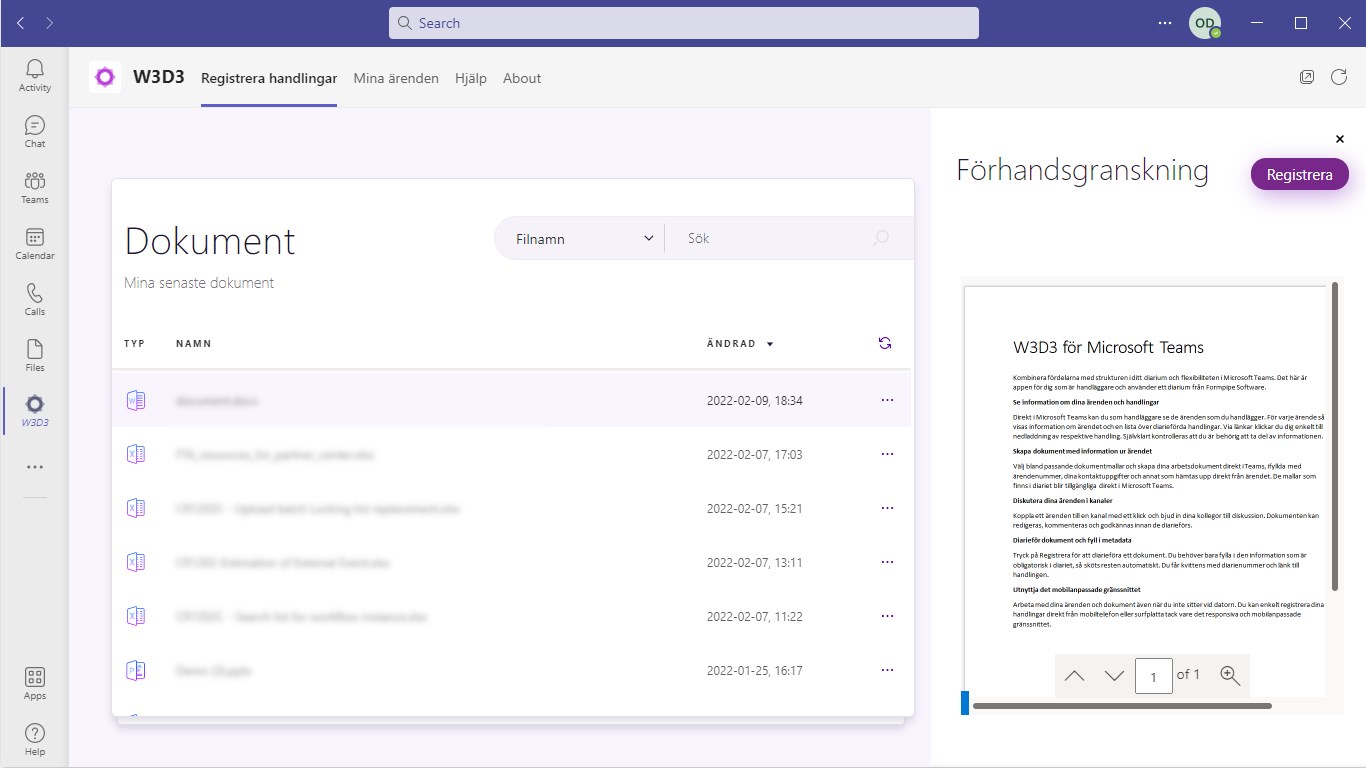Open the Hjälp tab
1366x768 pixels.
471,78
